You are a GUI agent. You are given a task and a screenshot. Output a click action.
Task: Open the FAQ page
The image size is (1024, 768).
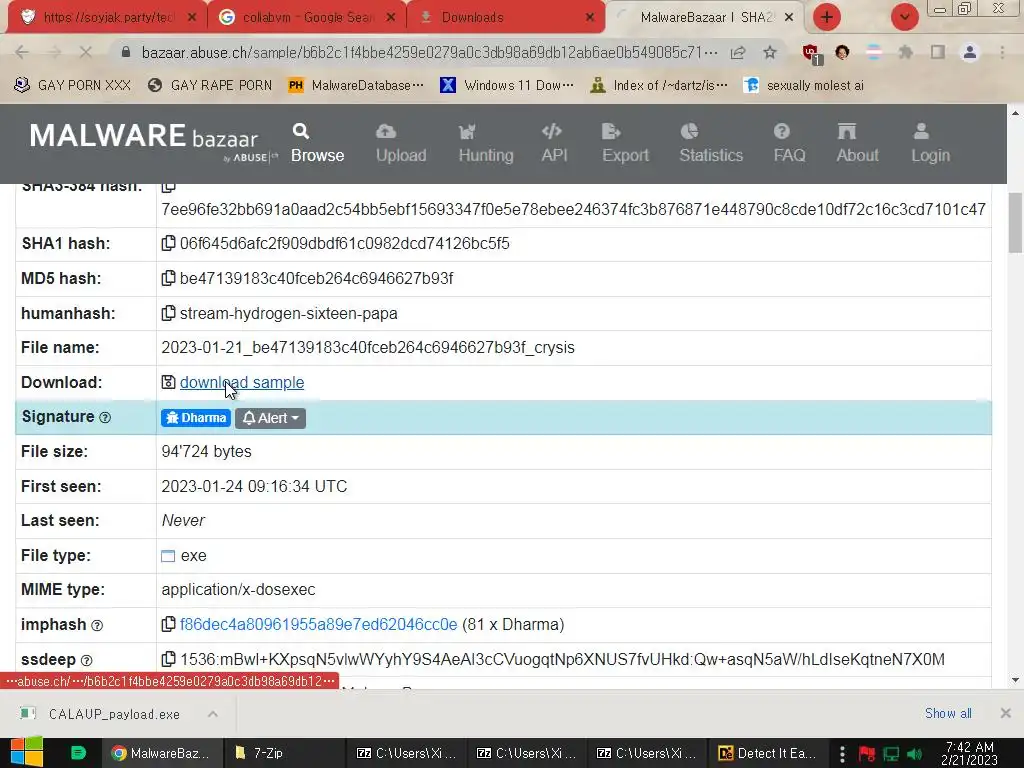tap(789, 143)
